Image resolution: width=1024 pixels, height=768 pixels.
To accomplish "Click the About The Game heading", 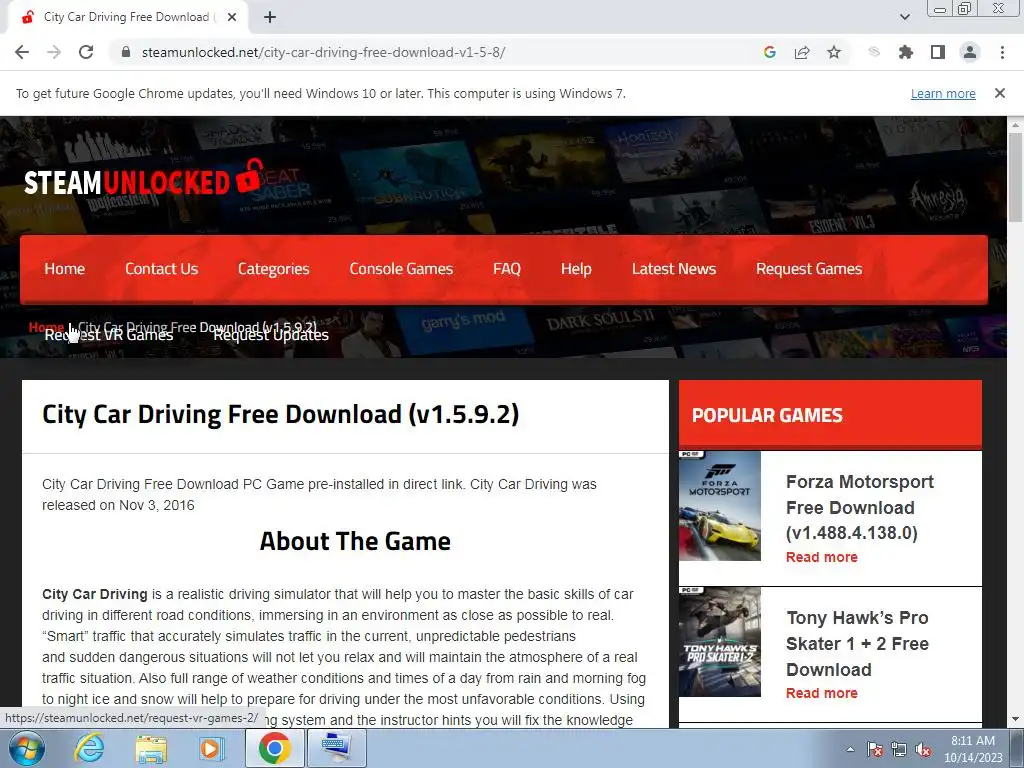I will click(x=355, y=541).
